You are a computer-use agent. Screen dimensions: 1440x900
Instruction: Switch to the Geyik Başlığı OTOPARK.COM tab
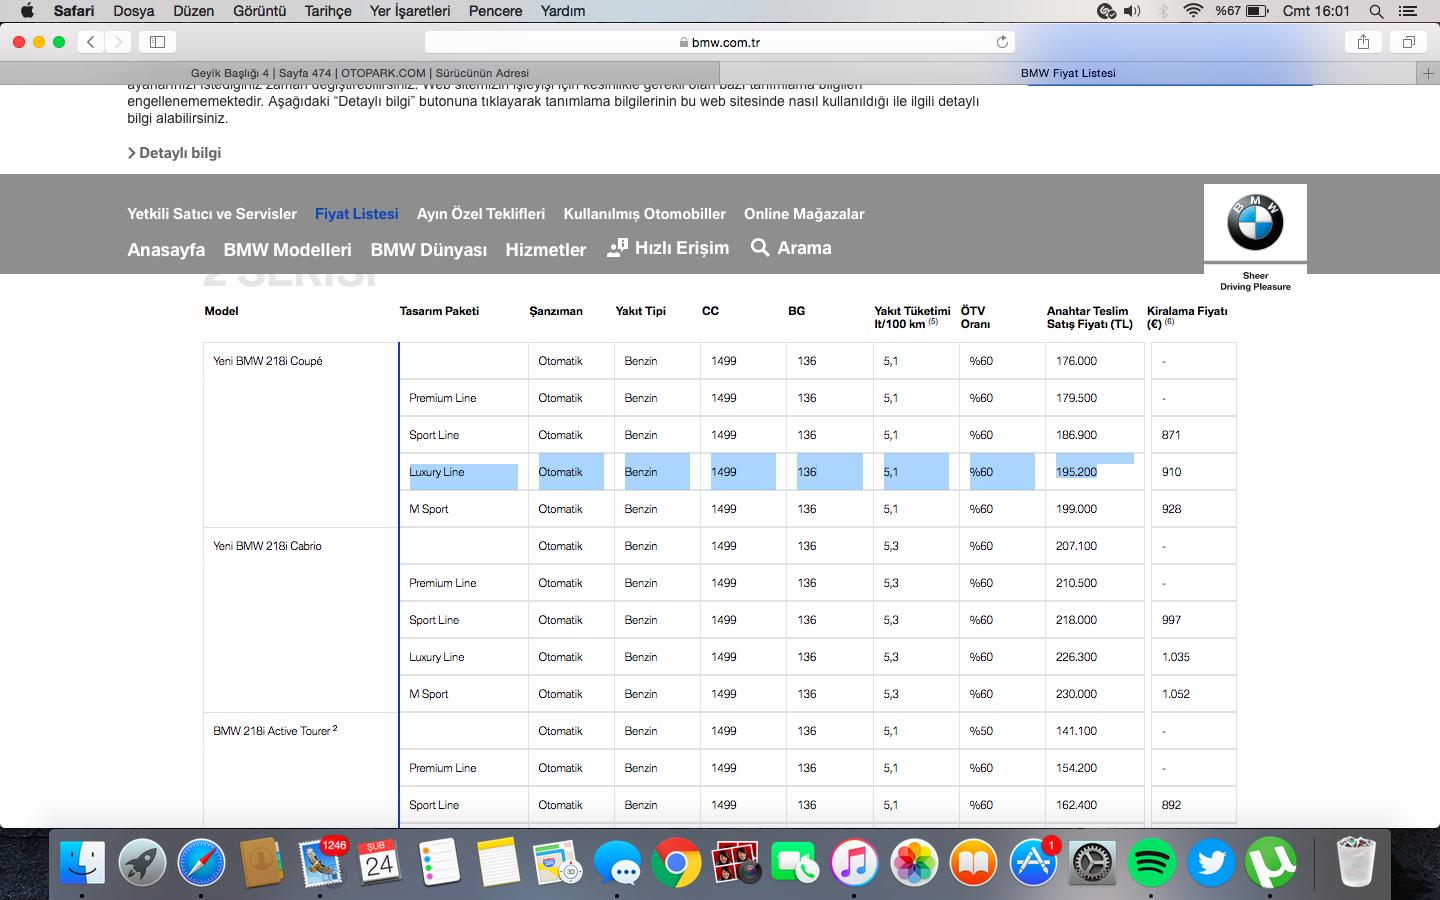coord(360,73)
